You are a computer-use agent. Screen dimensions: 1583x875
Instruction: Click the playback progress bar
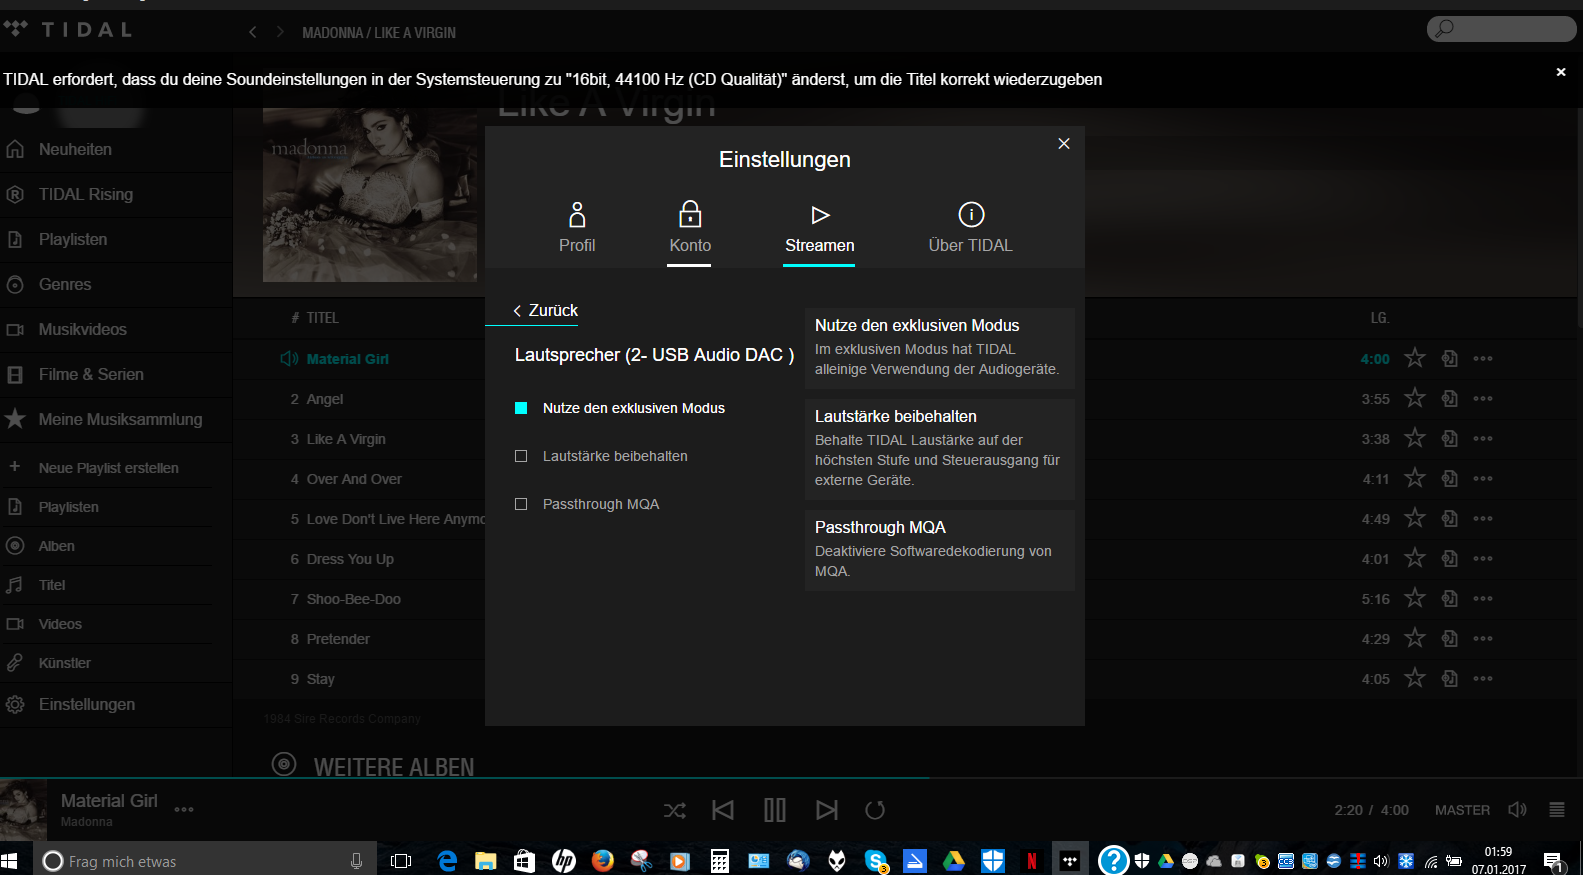(x=791, y=778)
